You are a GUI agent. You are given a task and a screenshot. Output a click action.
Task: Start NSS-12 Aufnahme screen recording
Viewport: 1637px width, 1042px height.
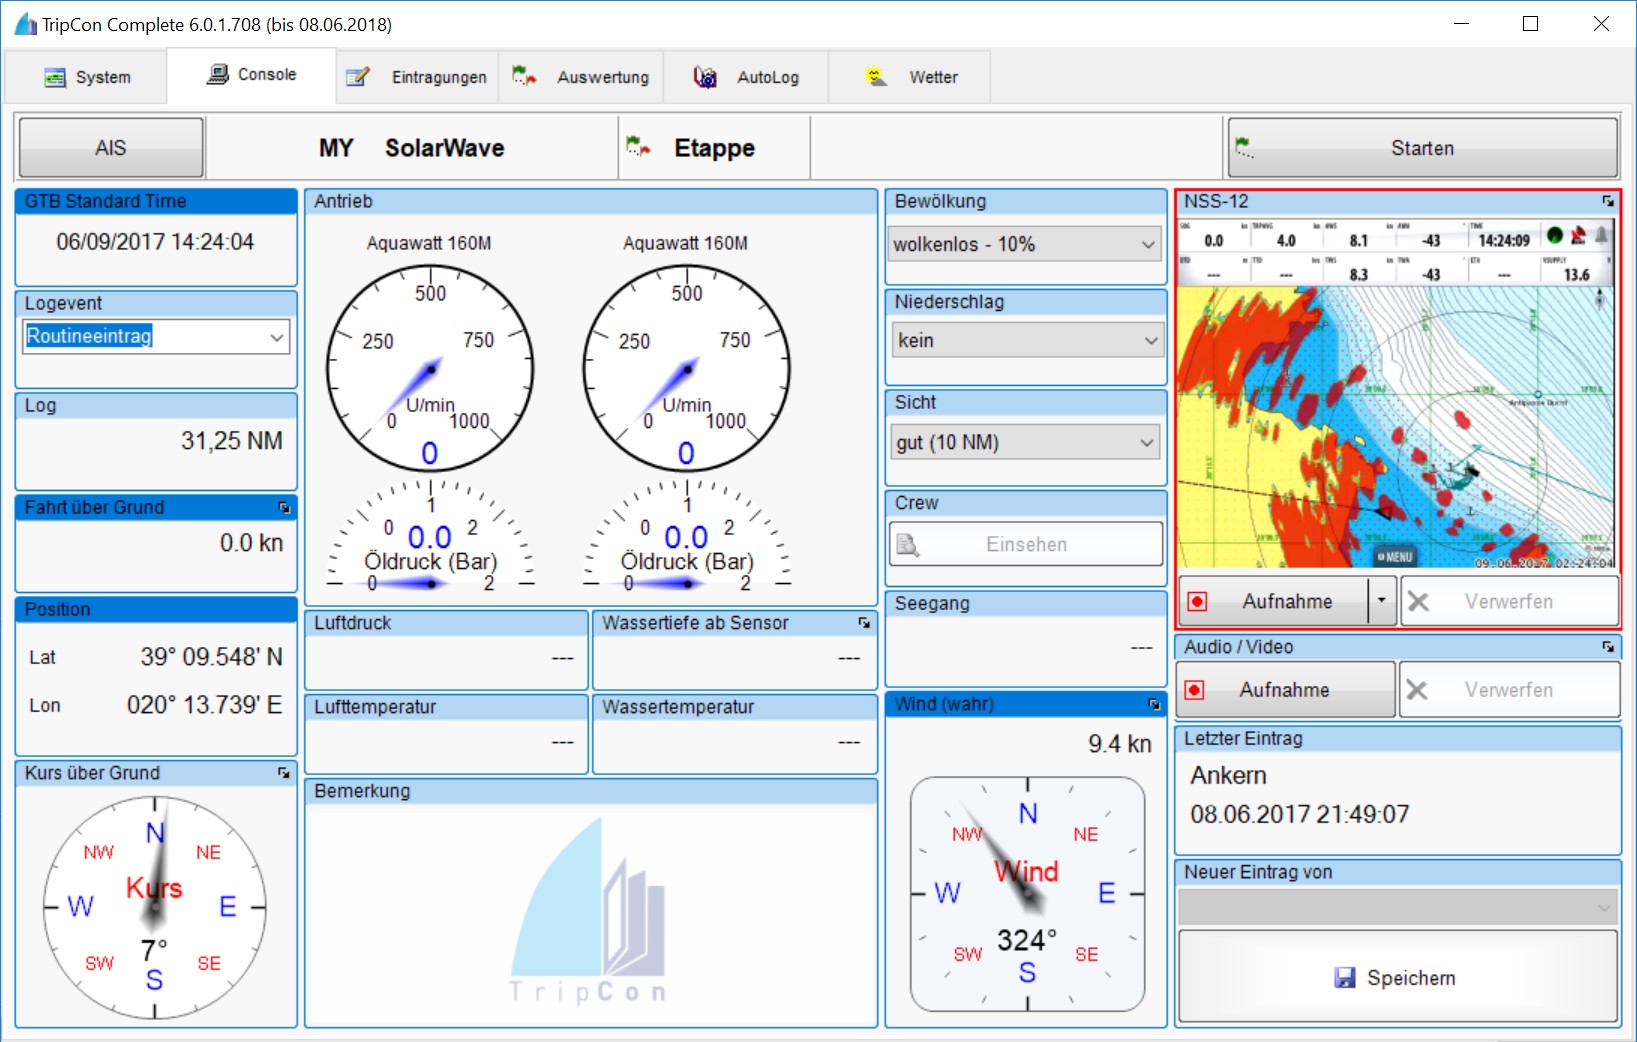[1273, 601]
